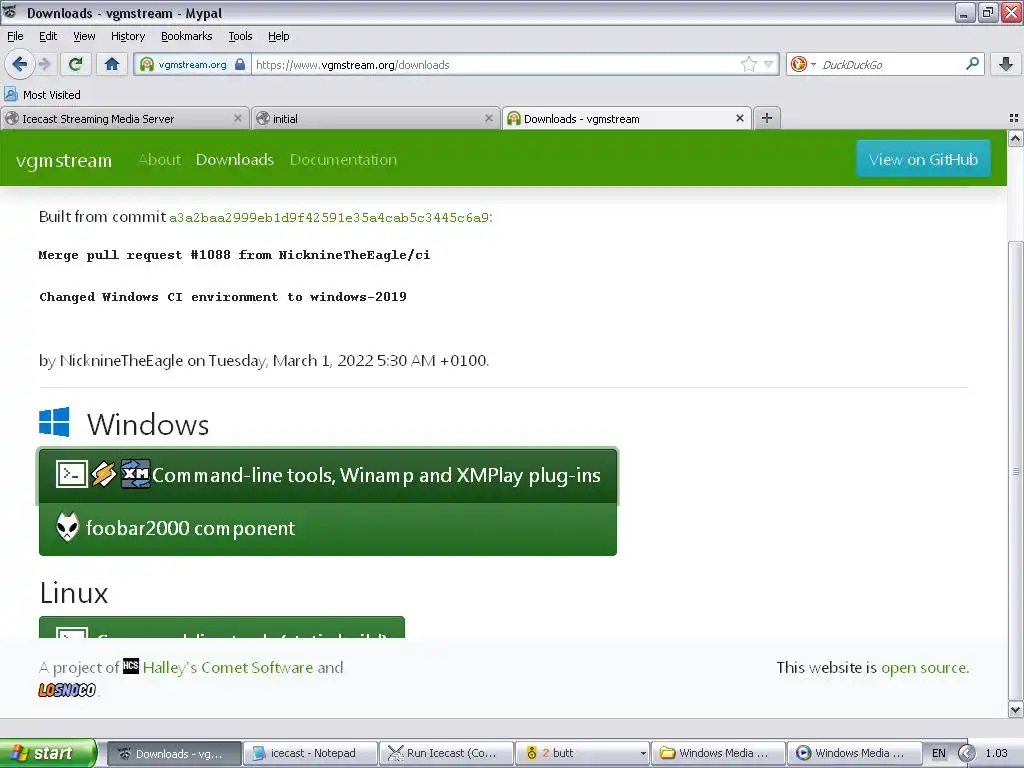Download Command-line tools, Winamp and XMPlay plug-ins
Viewport: 1024px width, 768px height.
(x=328, y=475)
